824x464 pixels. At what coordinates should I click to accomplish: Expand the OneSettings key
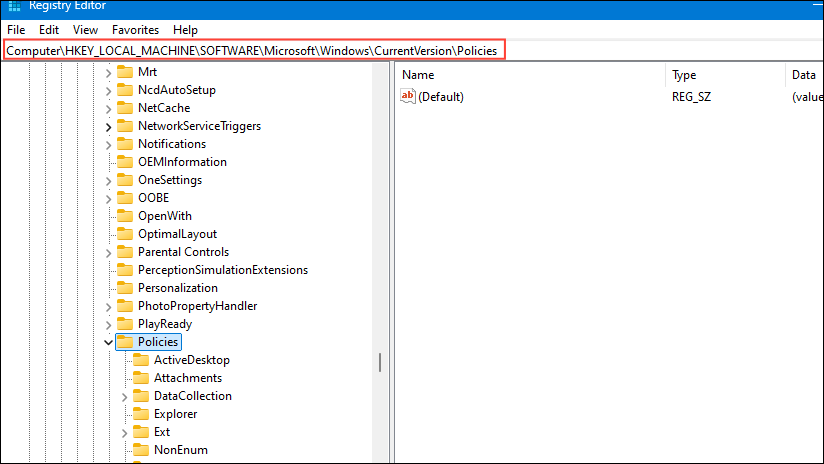click(x=108, y=180)
